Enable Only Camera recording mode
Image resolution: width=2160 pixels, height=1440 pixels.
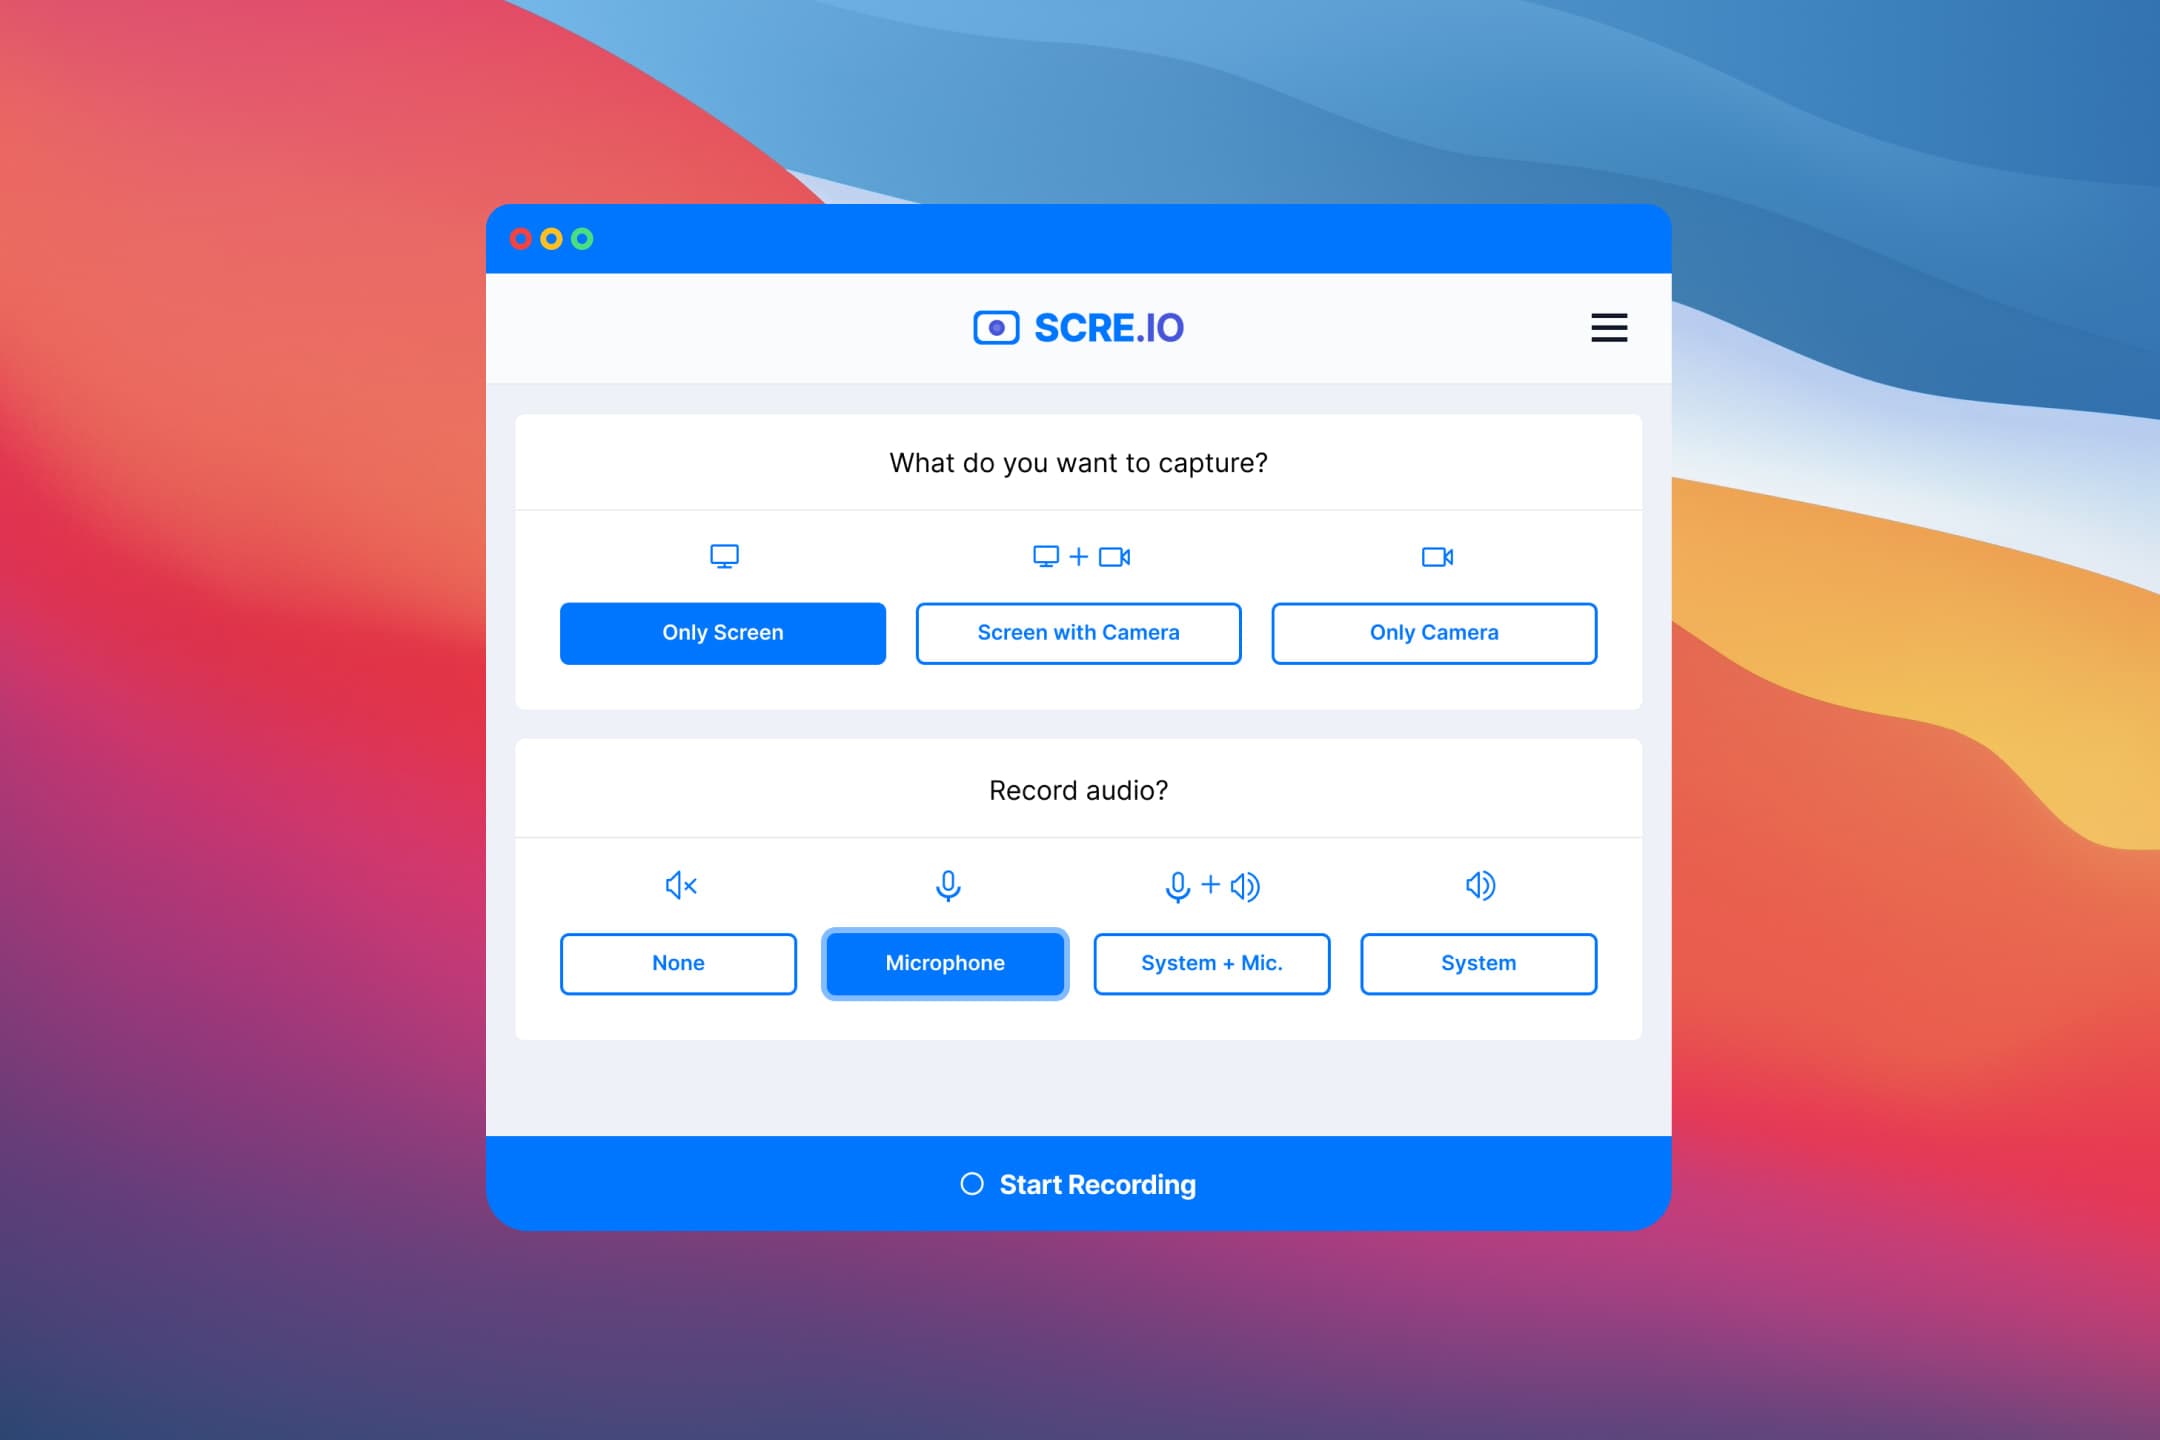tap(1432, 632)
